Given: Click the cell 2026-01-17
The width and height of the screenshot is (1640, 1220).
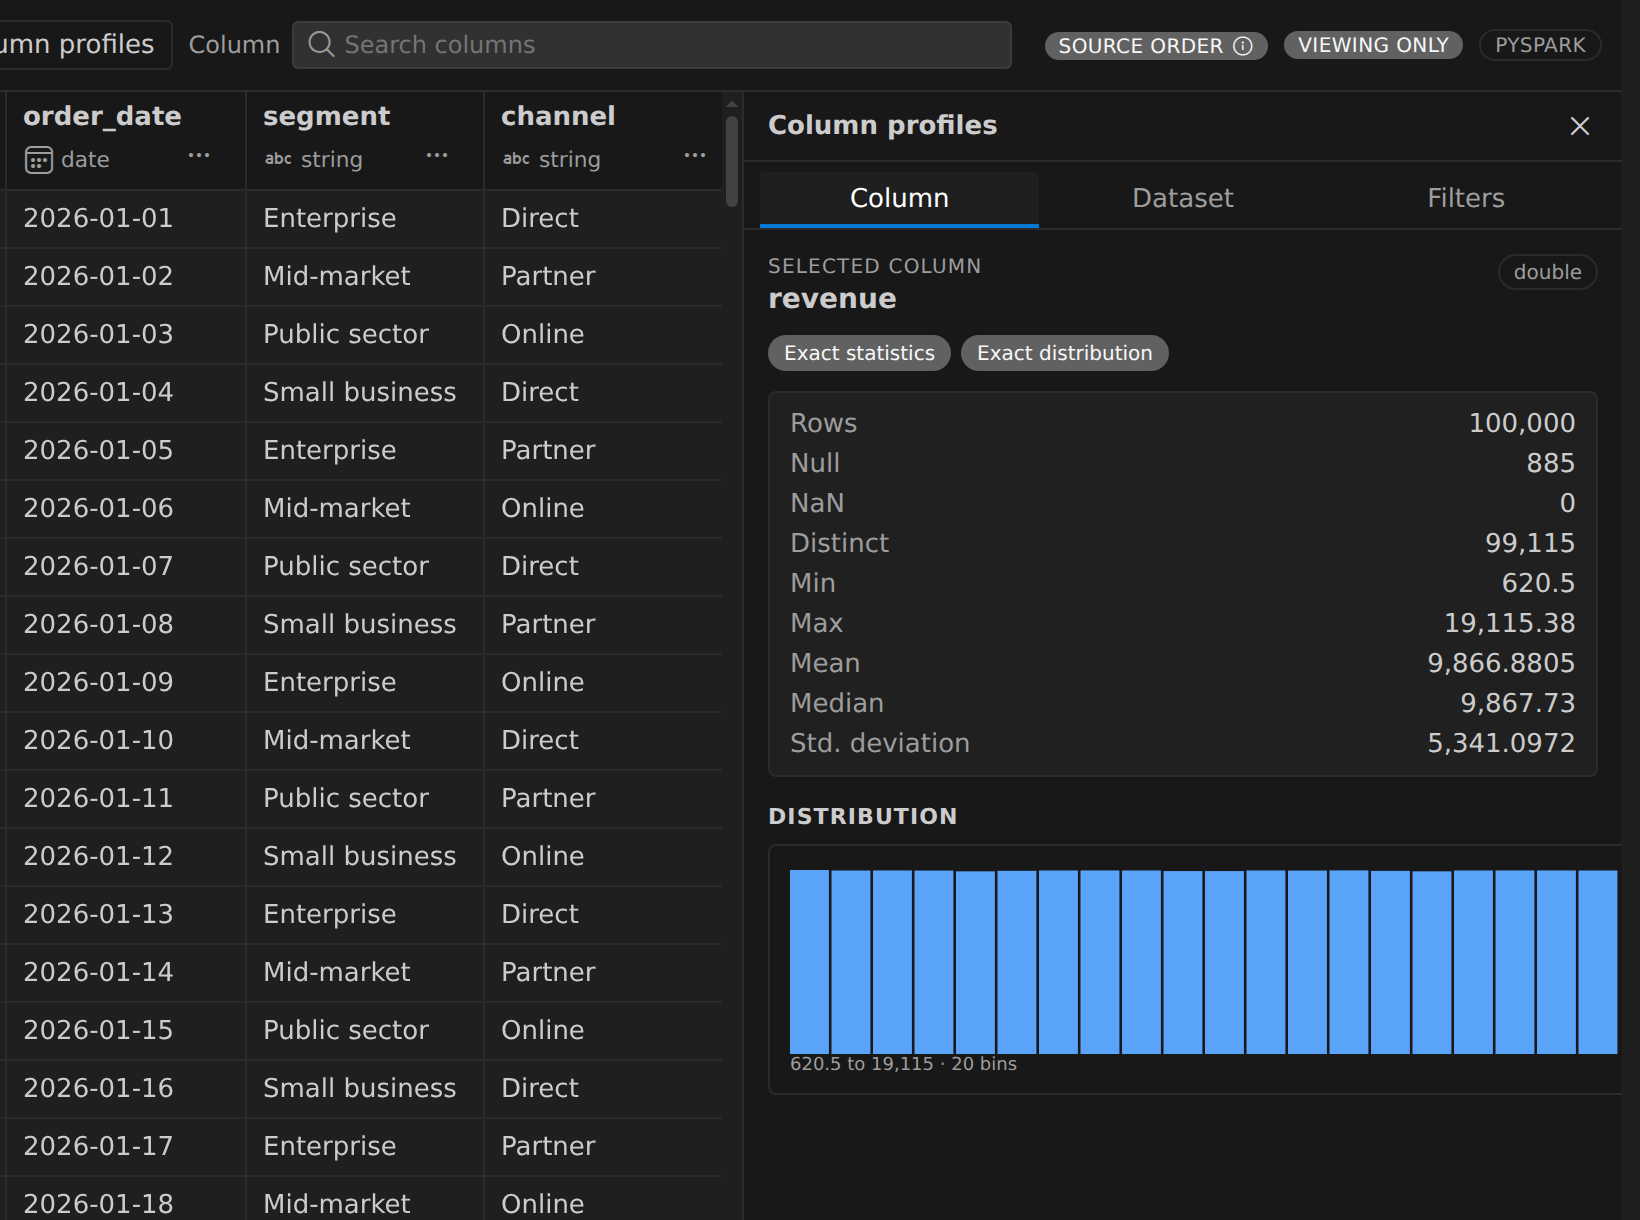Looking at the screenshot, I should click(125, 1146).
